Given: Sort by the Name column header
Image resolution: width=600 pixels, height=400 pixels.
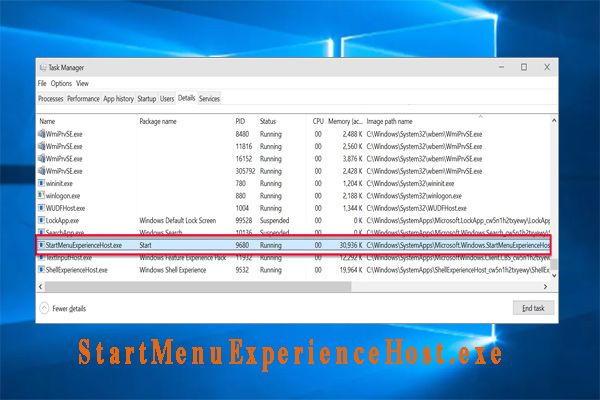Looking at the screenshot, I should 47,121.
